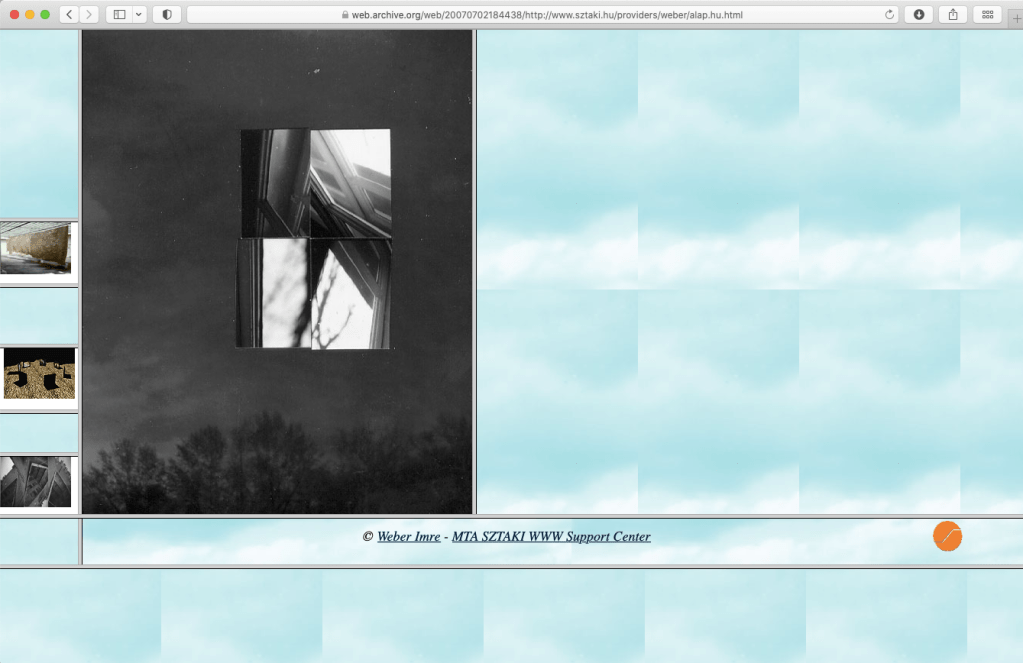Go back with the Safari back arrow
Screen dimensions: 1023x663
tap(69, 14)
